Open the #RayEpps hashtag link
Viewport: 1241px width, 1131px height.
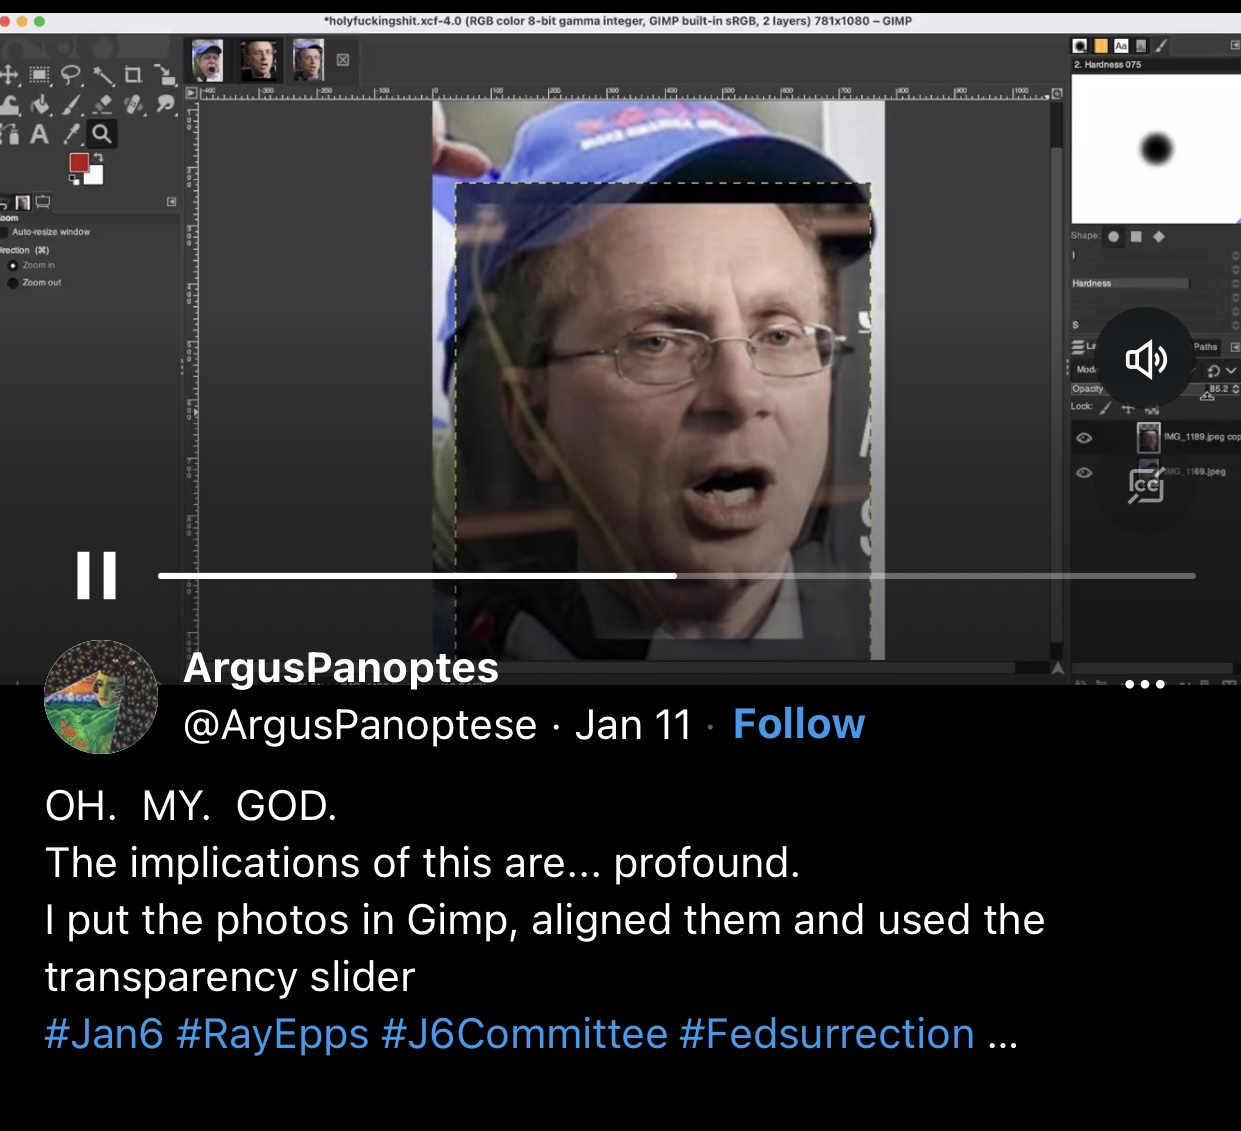pos(273,1034)
